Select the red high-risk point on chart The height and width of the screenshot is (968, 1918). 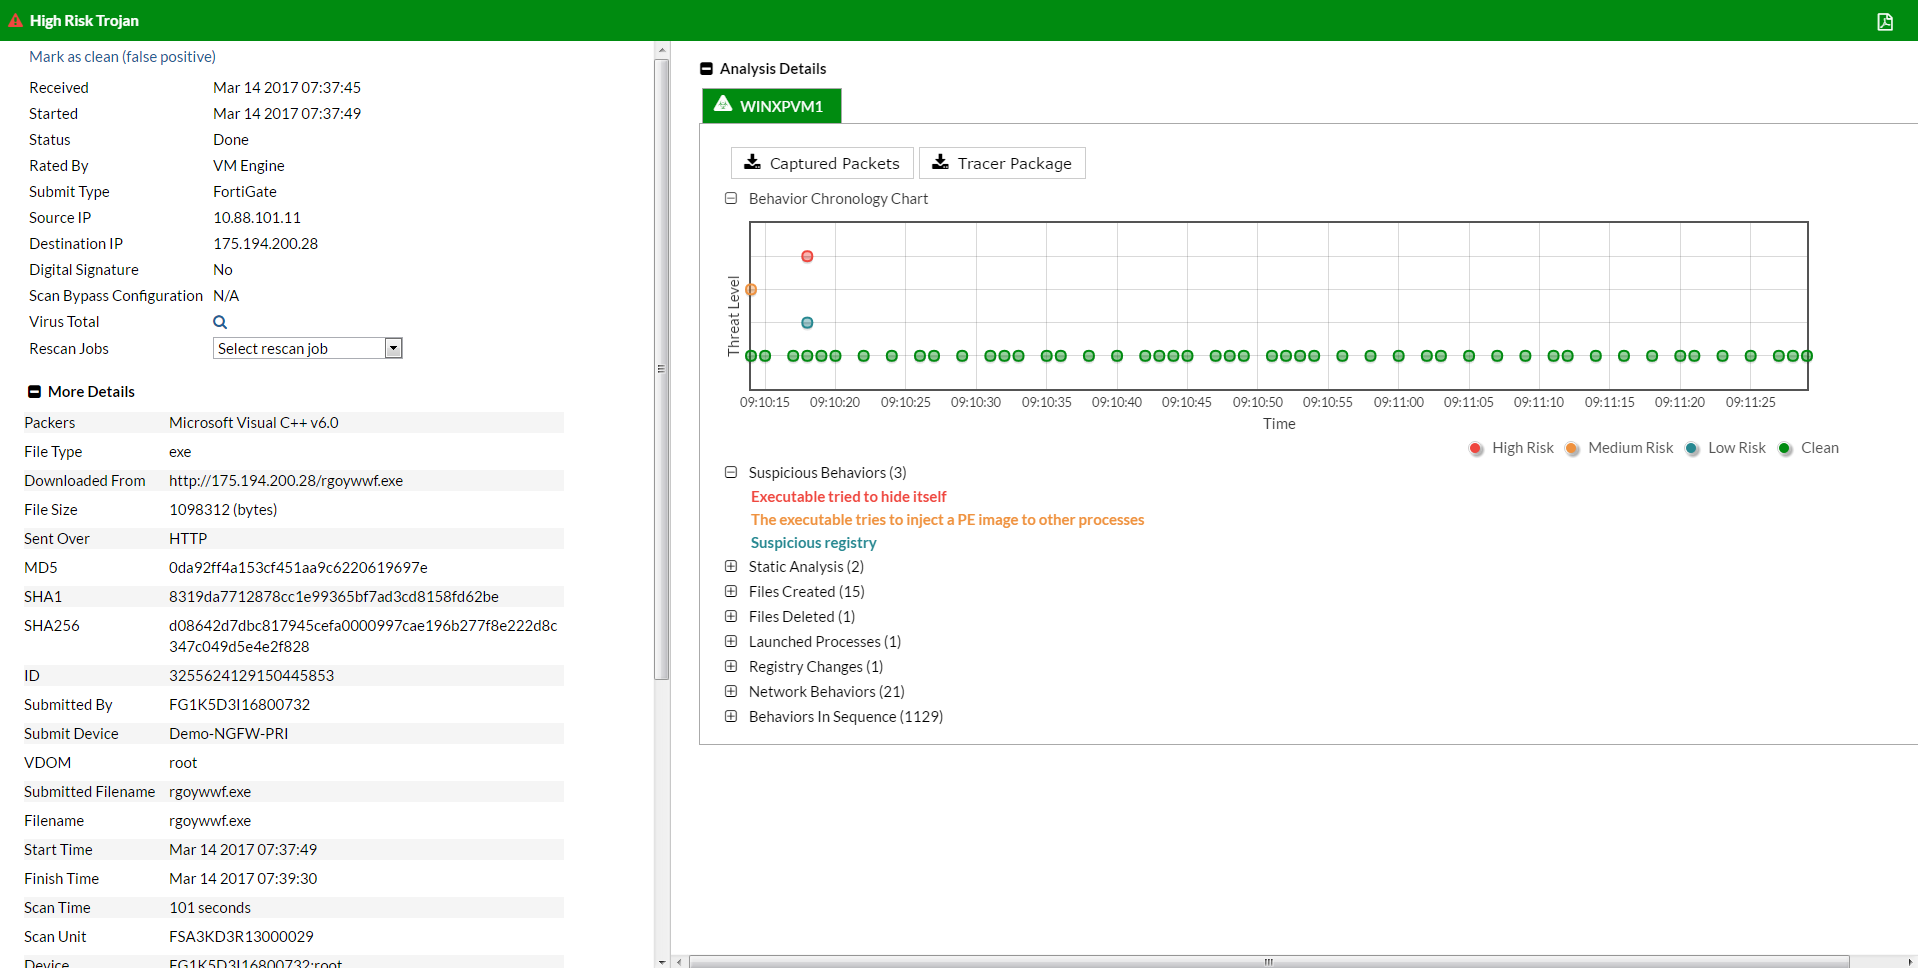tap(807, 256)
